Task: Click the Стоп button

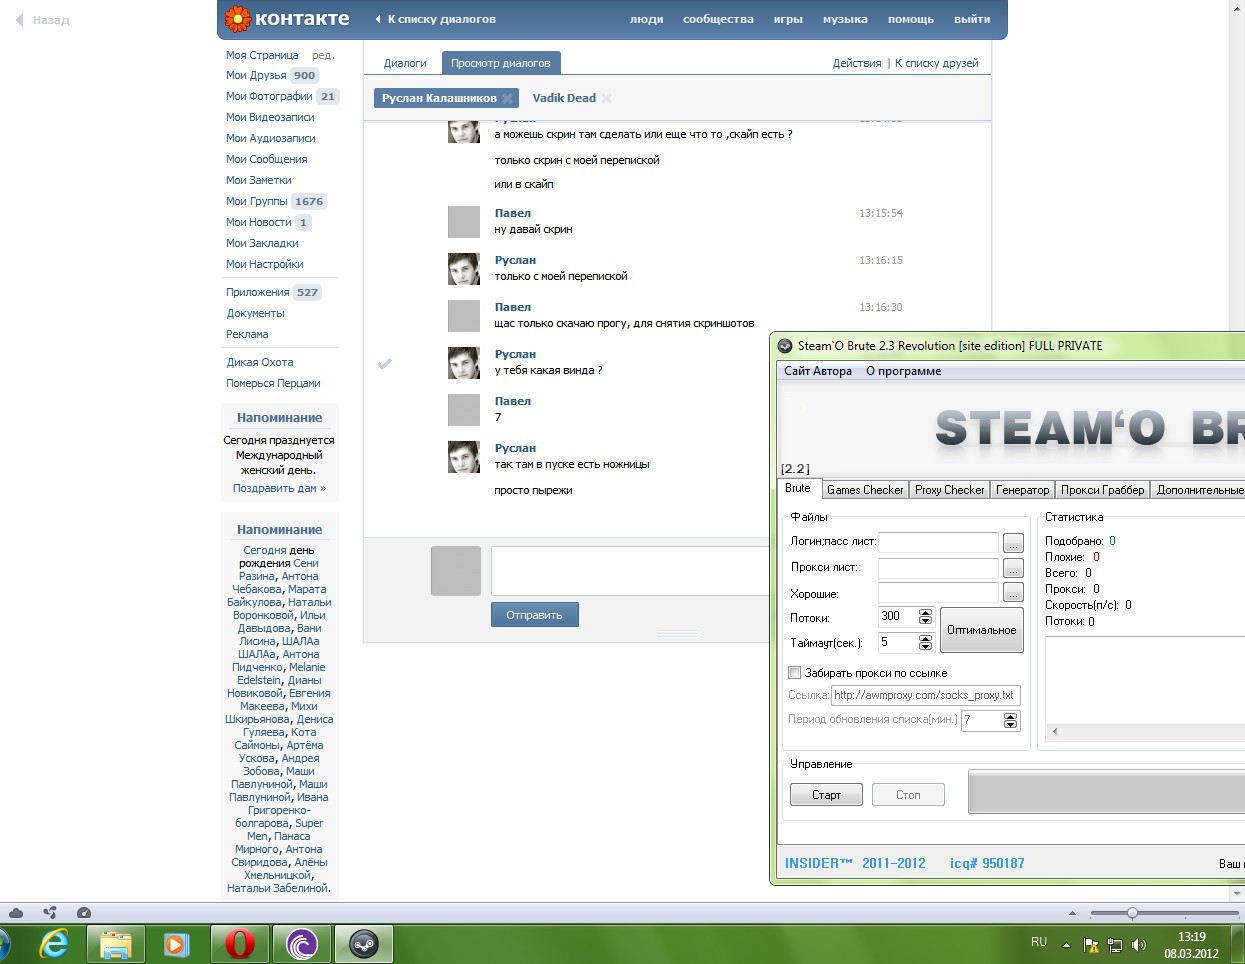Action: tap(908, 795)
